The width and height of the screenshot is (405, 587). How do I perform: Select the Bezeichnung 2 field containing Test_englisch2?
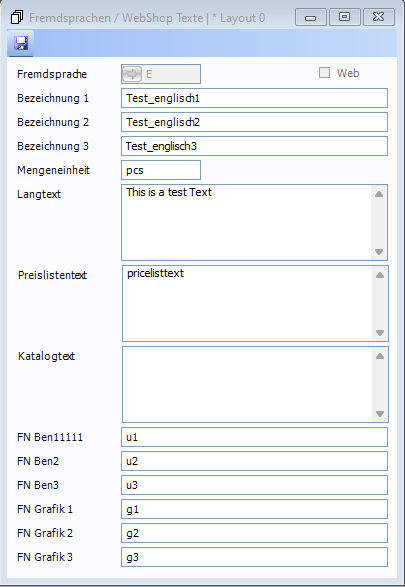254,122
